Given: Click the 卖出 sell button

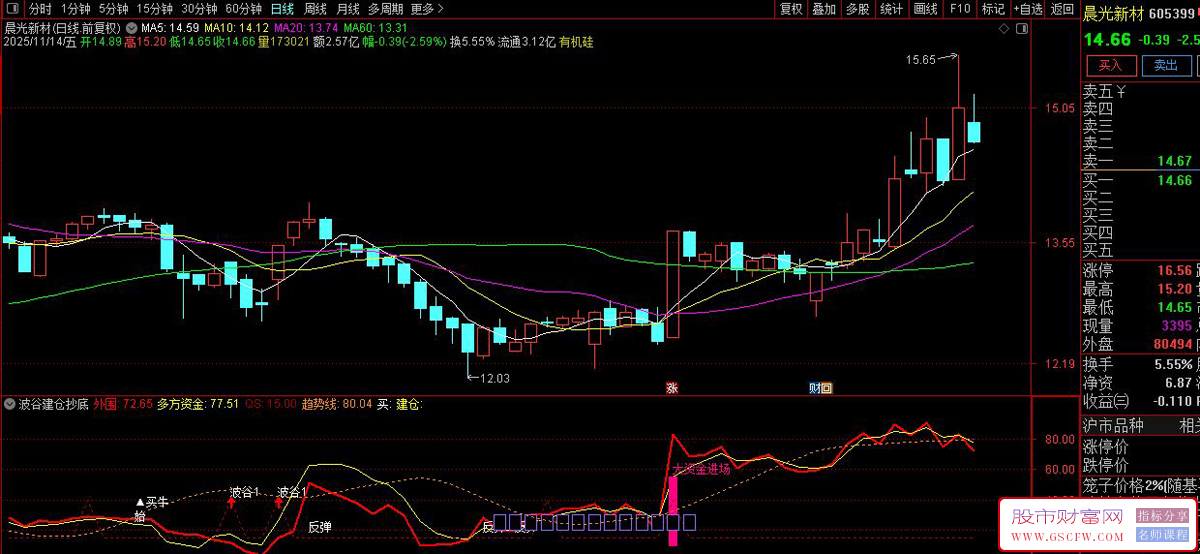Looking at the screenshot, I should [x=1166, y=65].
